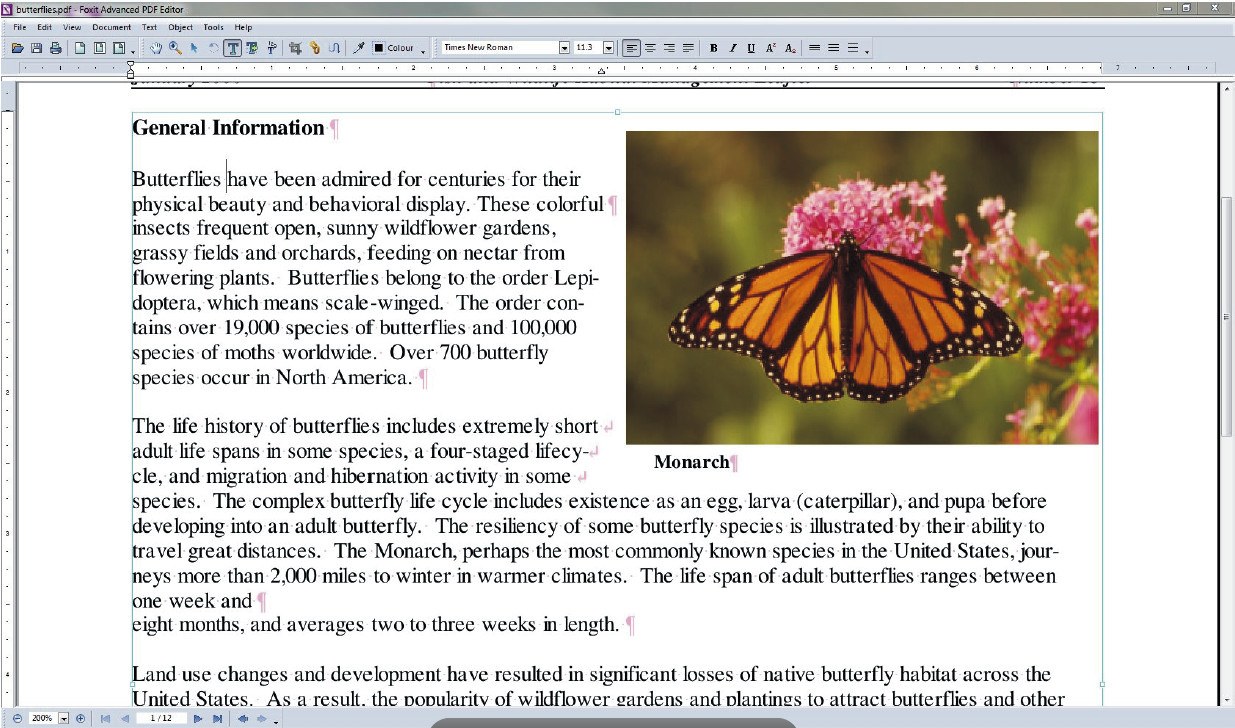Click the Open file folder icon
The width and height of the screenshot is (1235, 728).
17,48
